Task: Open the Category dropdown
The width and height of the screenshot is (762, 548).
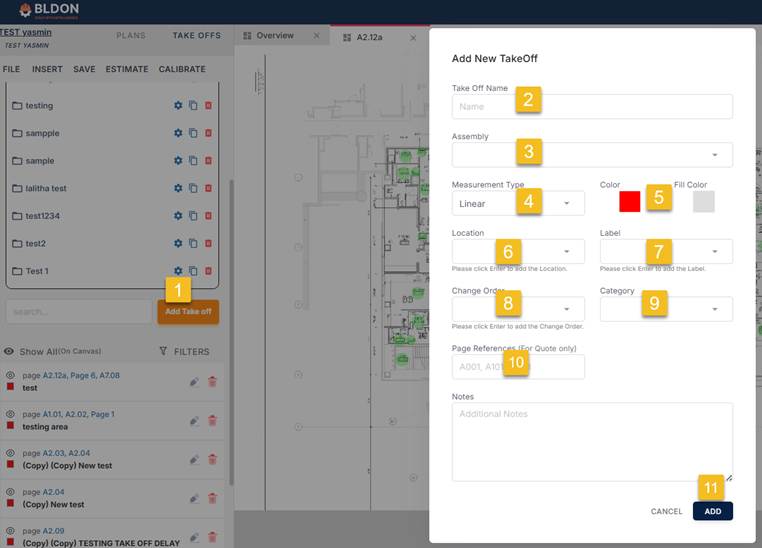Action: click(665, 310)
